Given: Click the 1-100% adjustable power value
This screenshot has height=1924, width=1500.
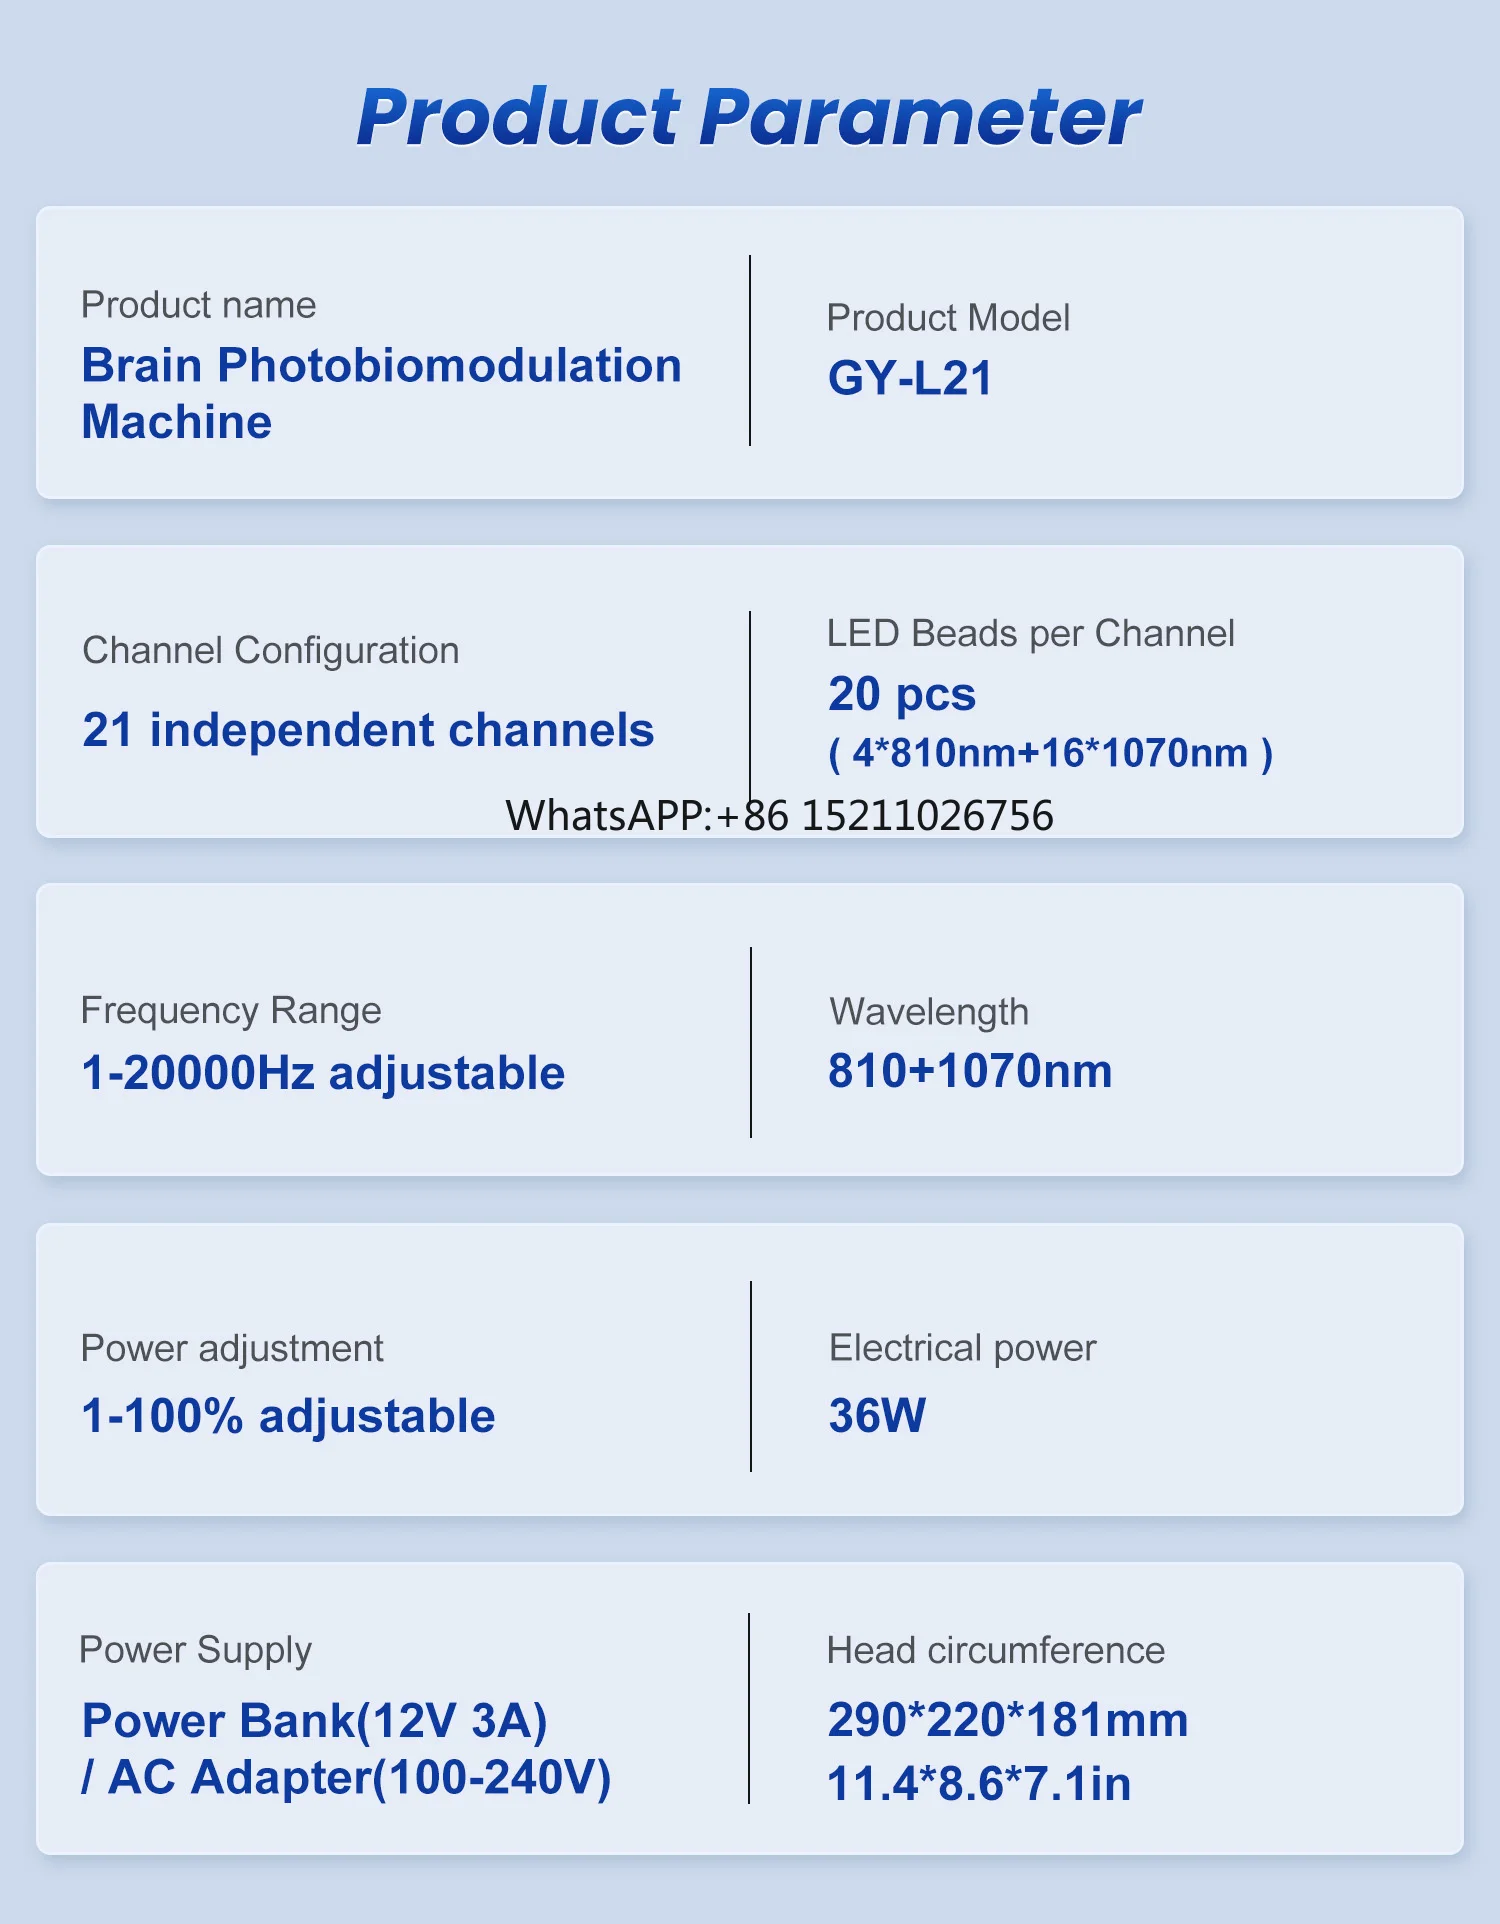Looking at the screenshot, I should (x=288, y=1417).
